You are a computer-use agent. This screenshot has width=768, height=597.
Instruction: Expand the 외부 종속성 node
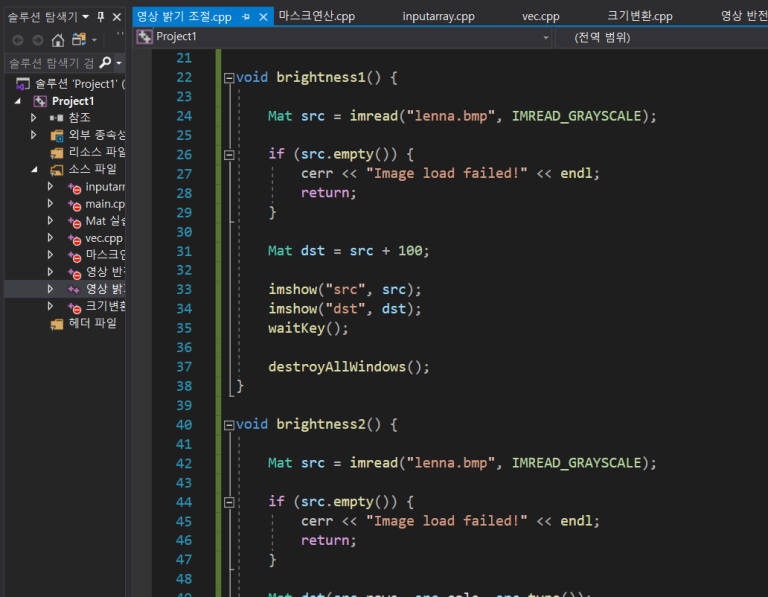33,135
